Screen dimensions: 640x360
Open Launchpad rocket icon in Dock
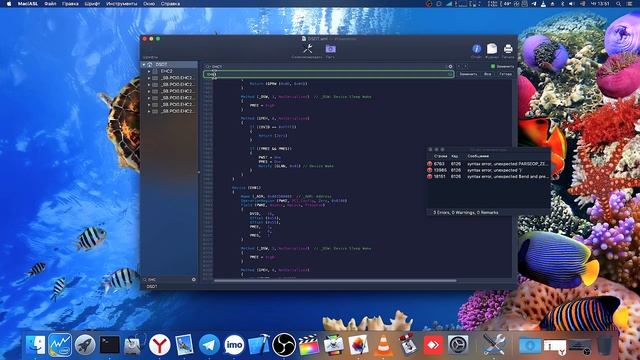point(85,345)
